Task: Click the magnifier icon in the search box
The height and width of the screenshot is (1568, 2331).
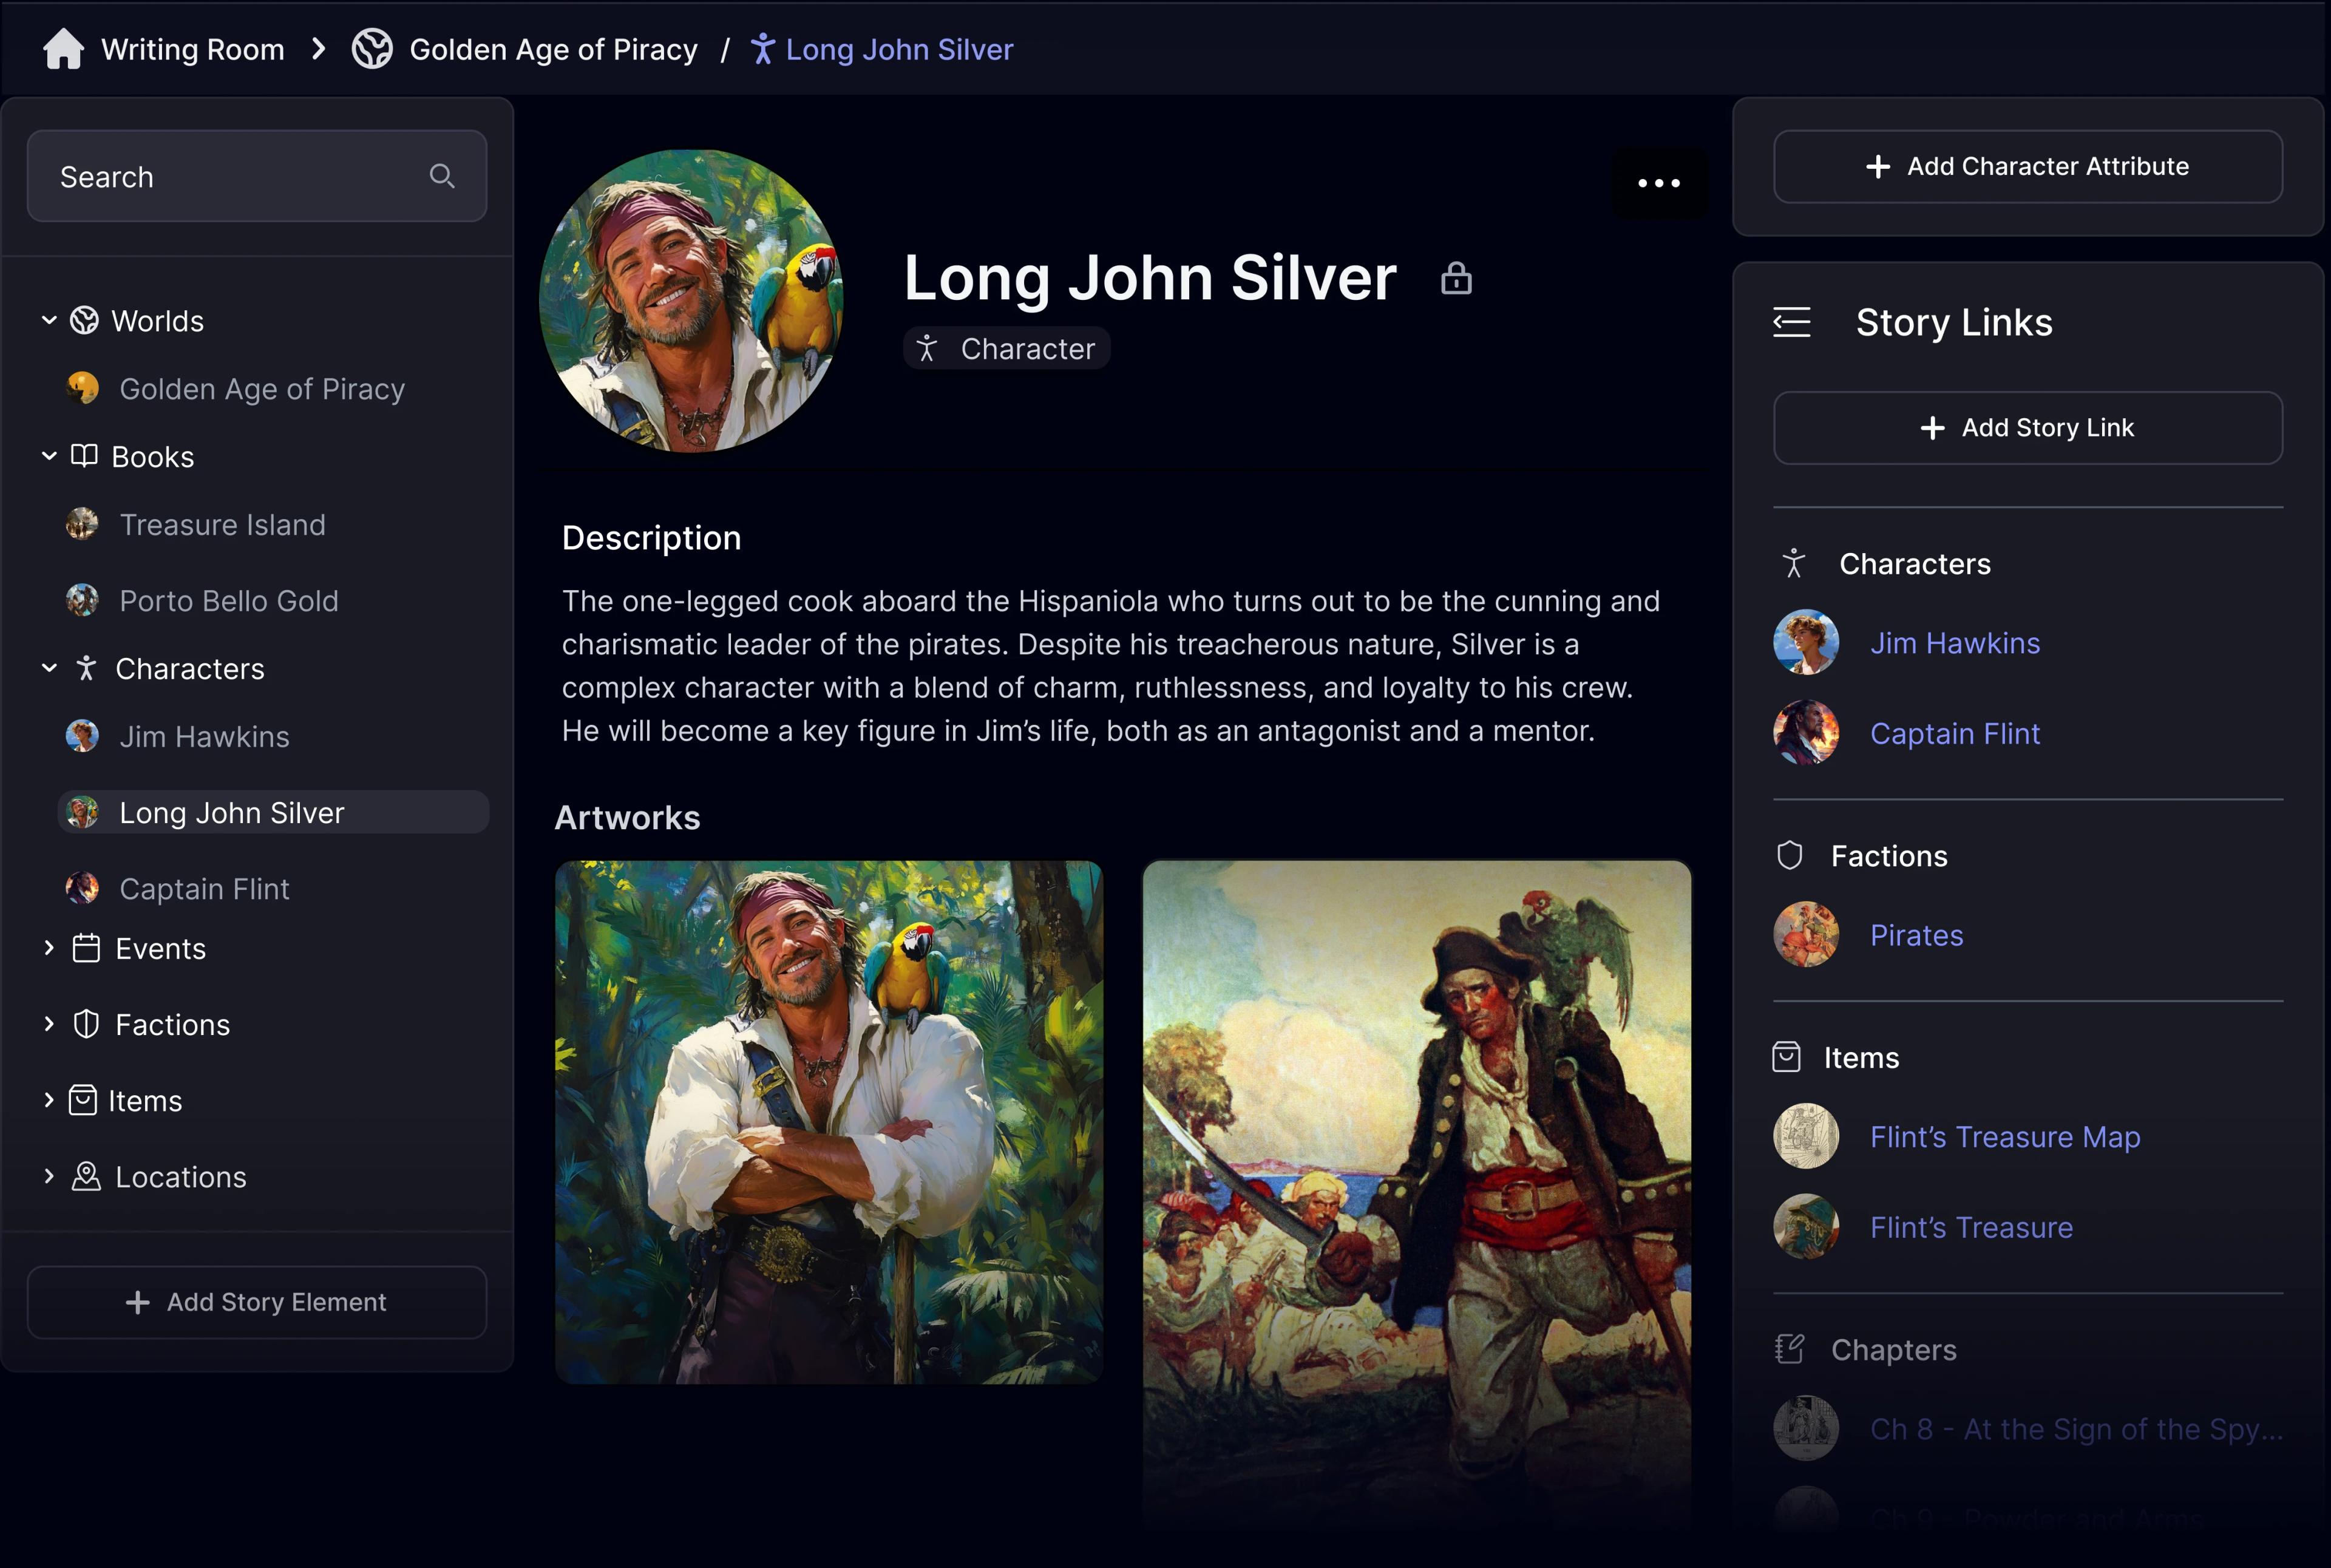Action: click(442, 176)
